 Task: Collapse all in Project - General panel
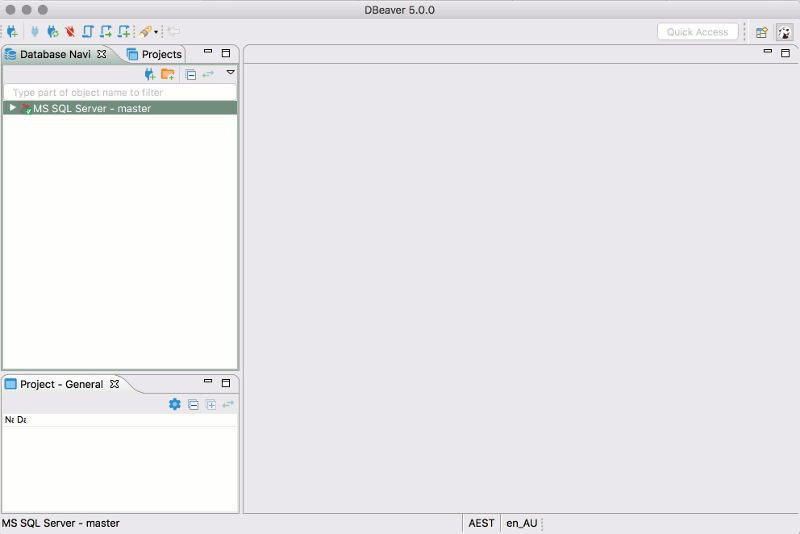[x=193, y=405]
